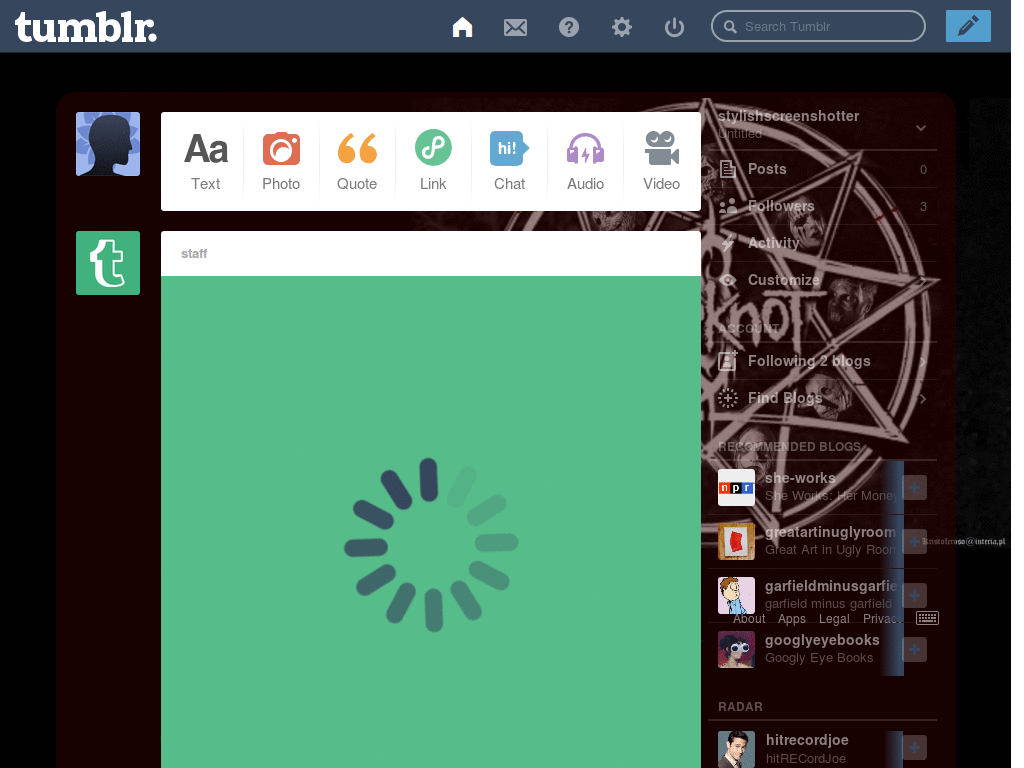Follow googlyeyebooks with the plus button
The image size is (1024, 768).
point(914,650)
